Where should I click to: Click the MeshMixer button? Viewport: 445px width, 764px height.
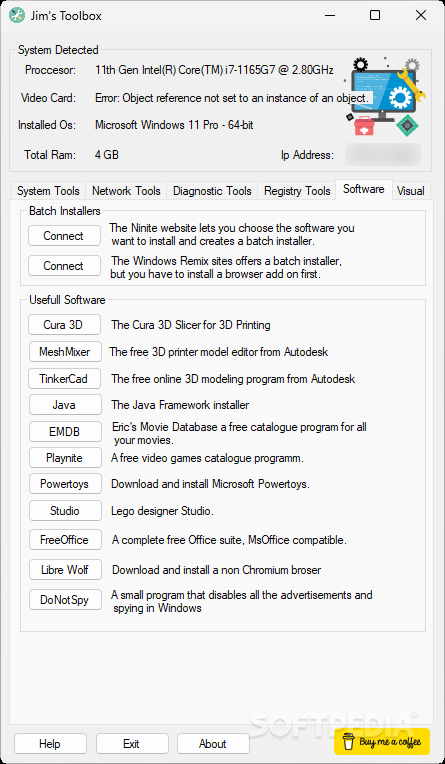point(65,352)
